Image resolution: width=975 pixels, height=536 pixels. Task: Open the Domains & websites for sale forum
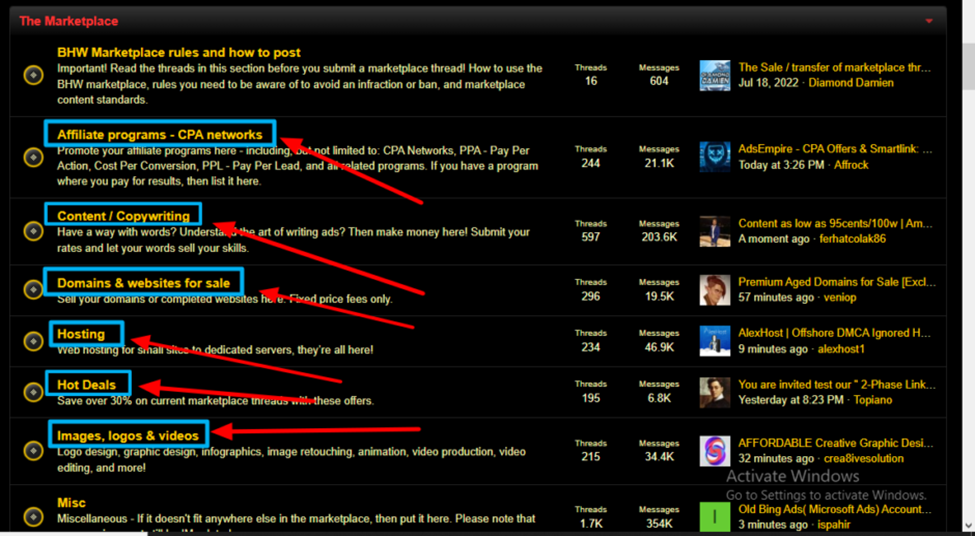coord(143,283)
